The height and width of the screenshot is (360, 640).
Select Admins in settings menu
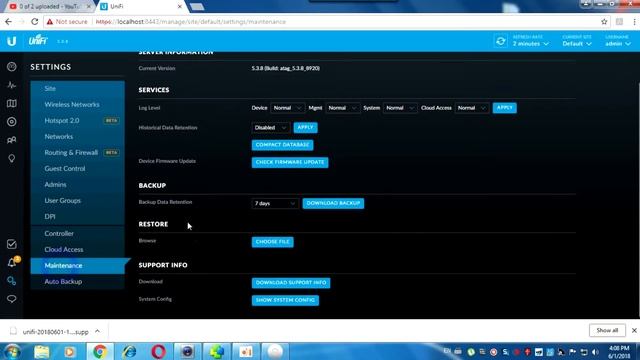pos(78,184)
